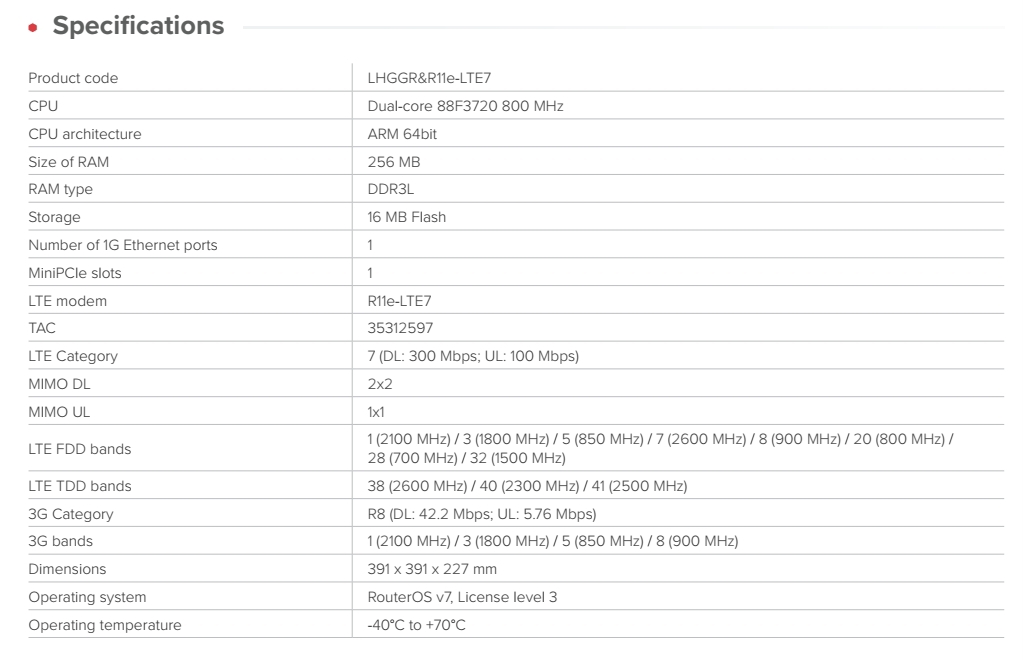Select the CPU architecture row label
1023x660 pixels.
(84, 133)
